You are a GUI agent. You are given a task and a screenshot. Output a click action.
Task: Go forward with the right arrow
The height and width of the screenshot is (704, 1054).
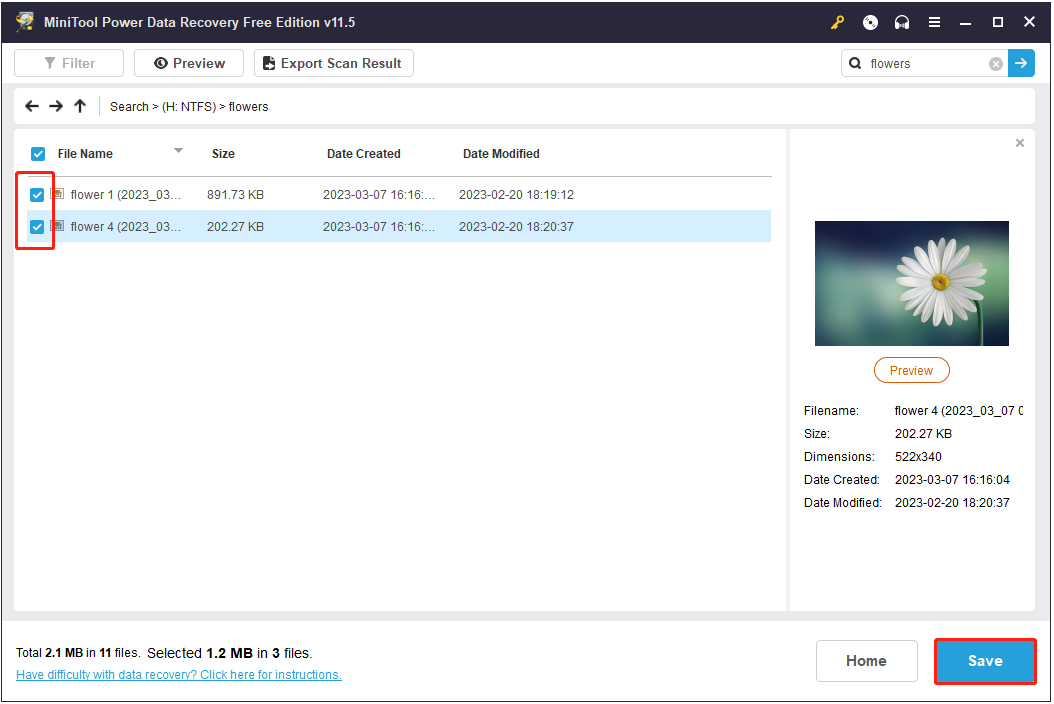pyautogui.click(x=56, y=106)
